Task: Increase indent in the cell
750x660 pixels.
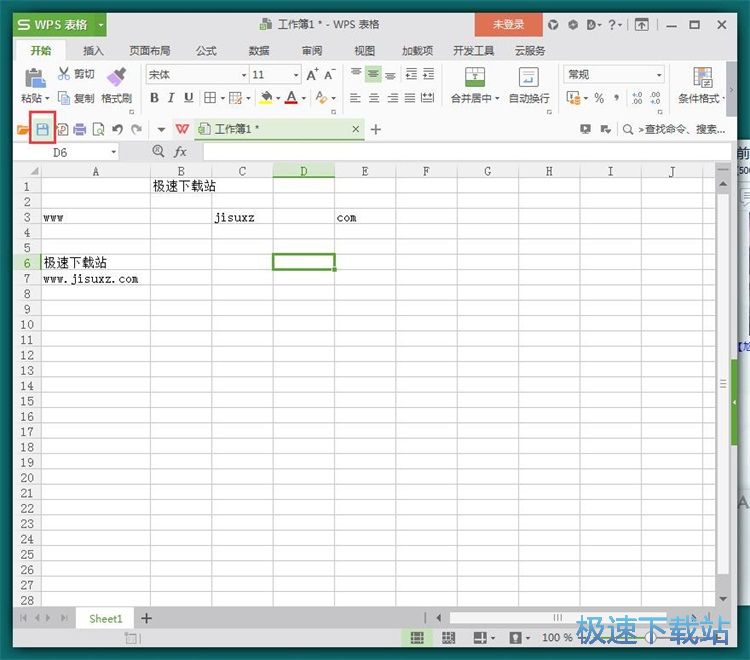Action: point(429,74)
